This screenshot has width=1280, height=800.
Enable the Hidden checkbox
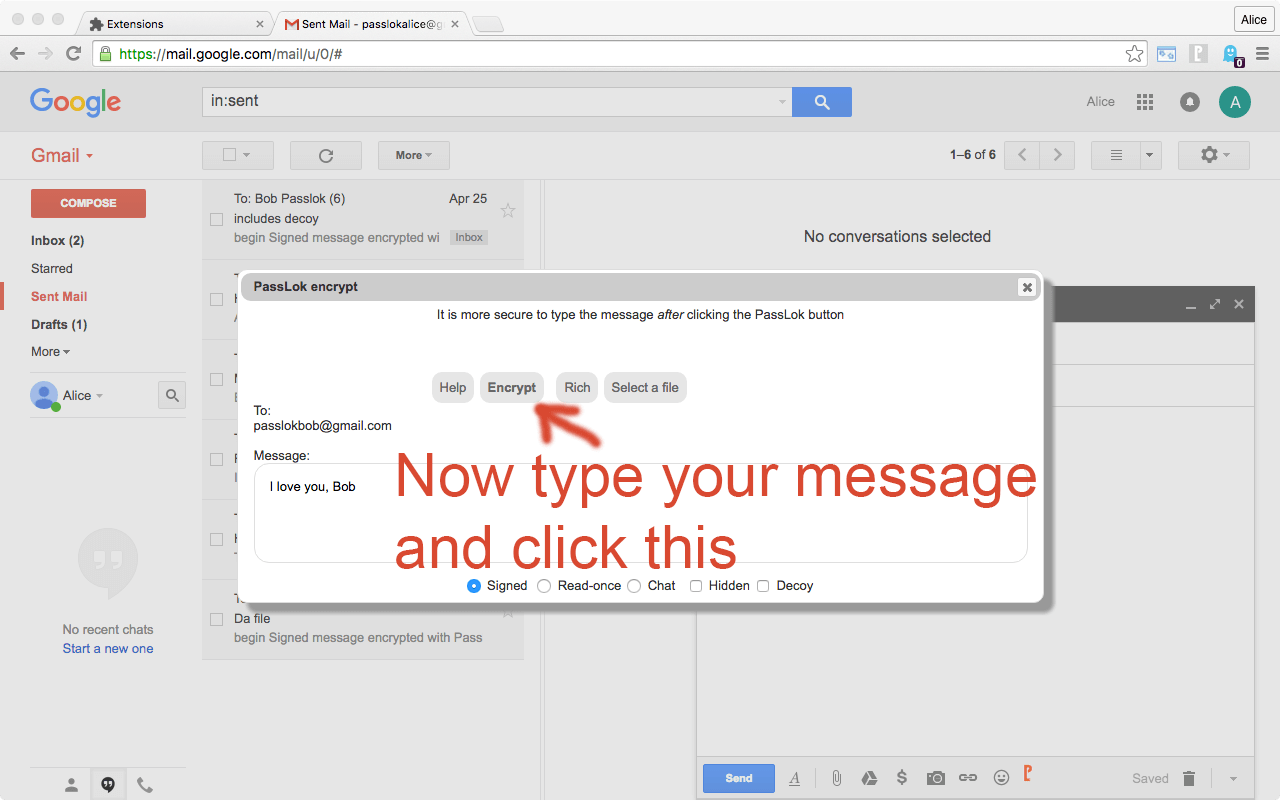pos(696,586)
